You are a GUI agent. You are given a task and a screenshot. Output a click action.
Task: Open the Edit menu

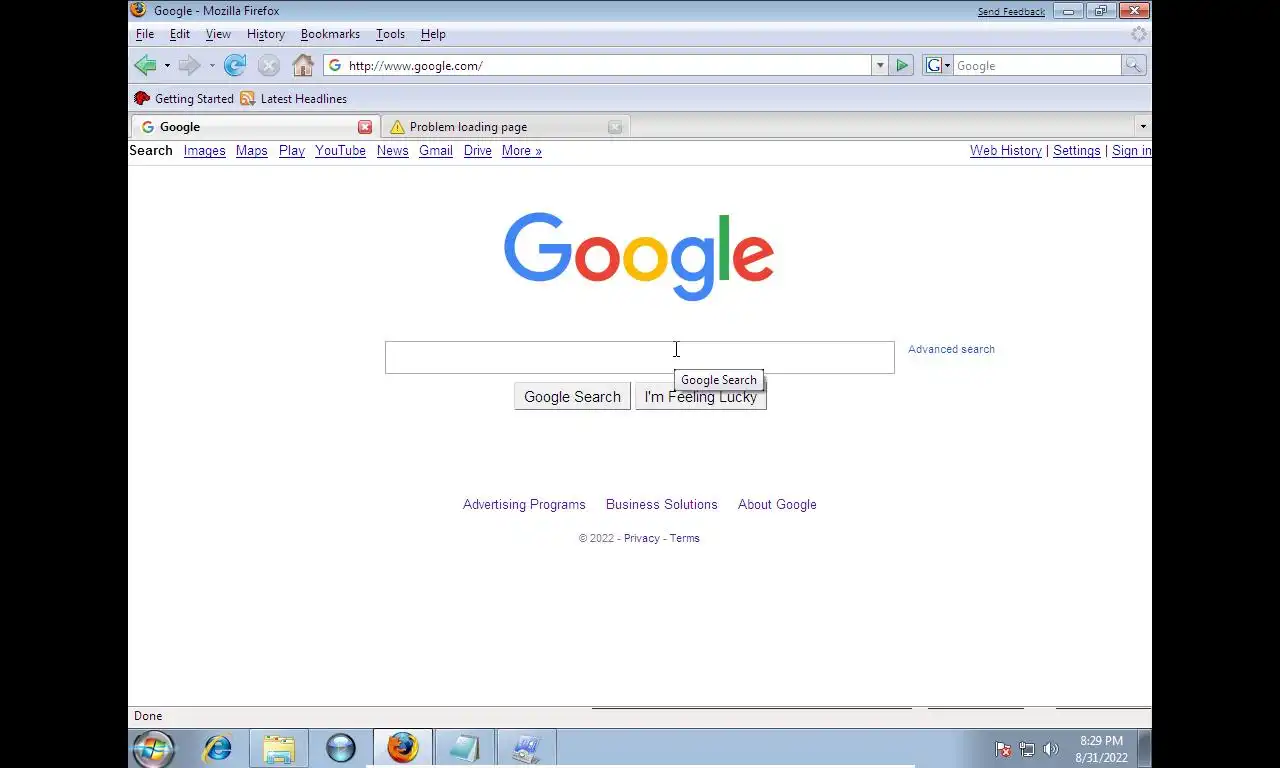180,34
